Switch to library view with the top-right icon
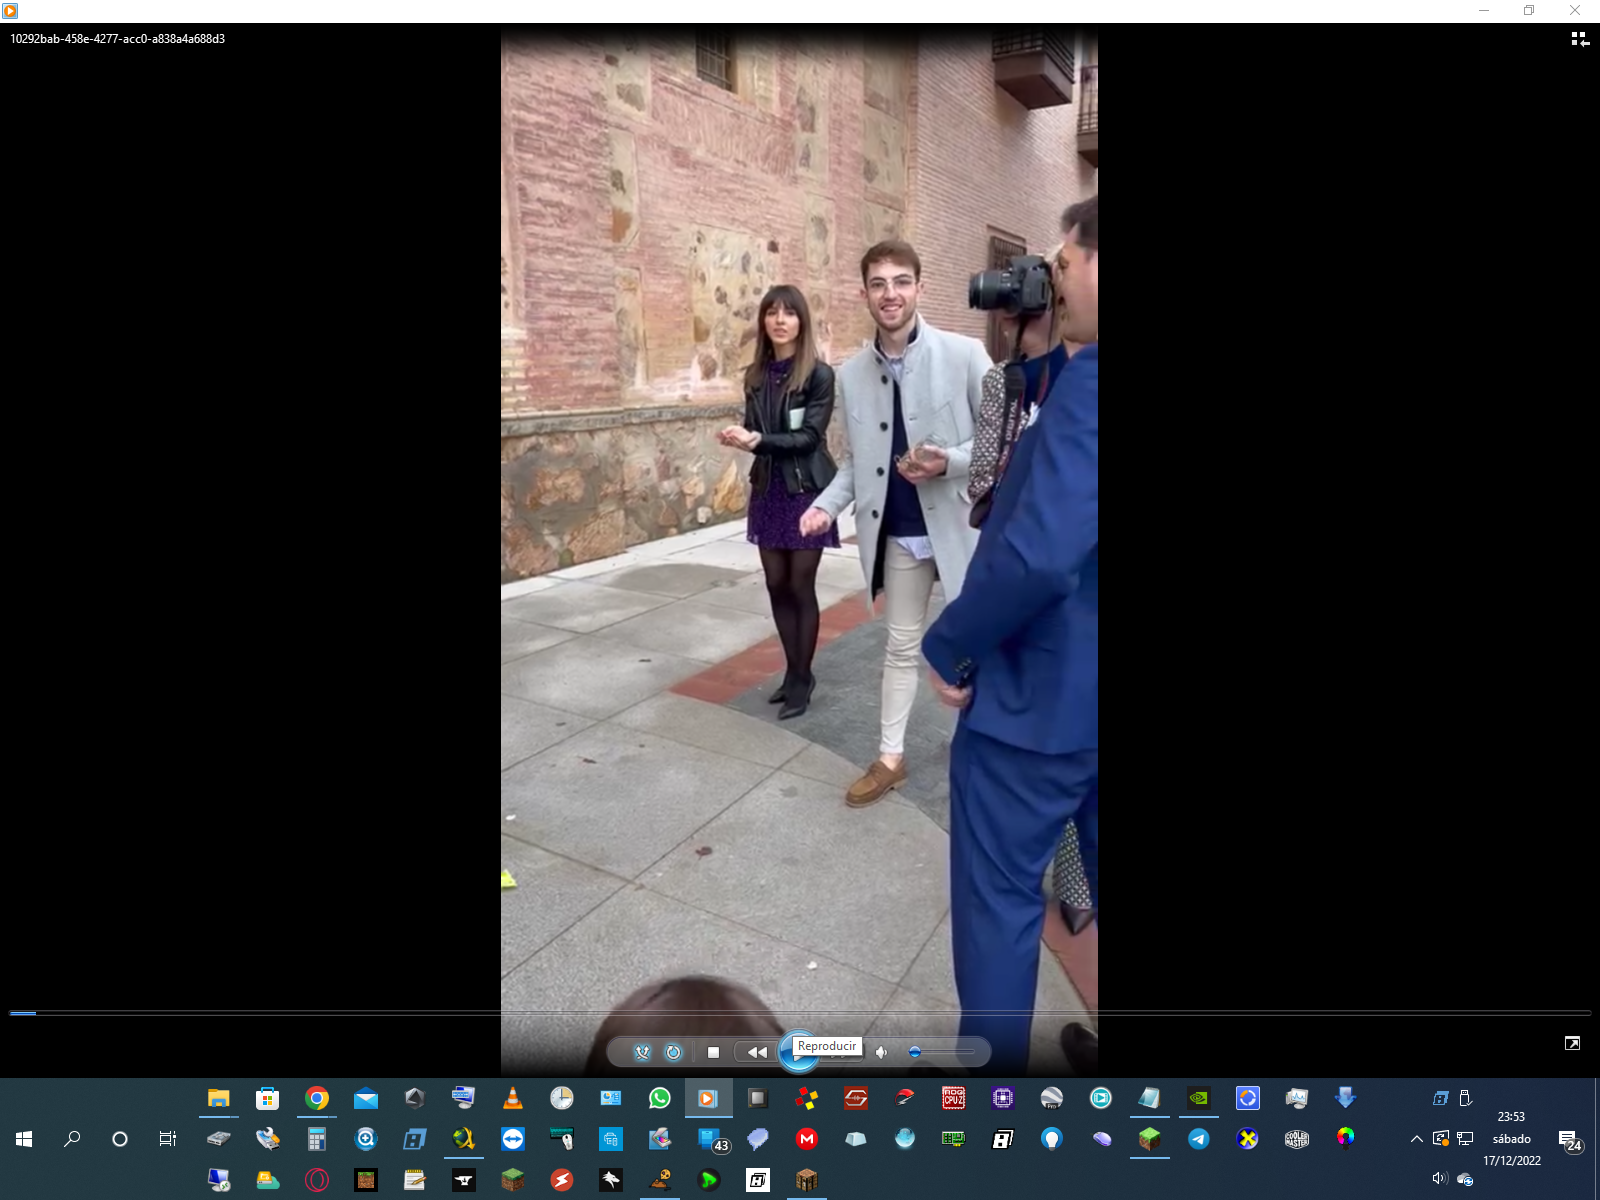This screenshot has width=1600, height=1200. tap(1579, 39)
